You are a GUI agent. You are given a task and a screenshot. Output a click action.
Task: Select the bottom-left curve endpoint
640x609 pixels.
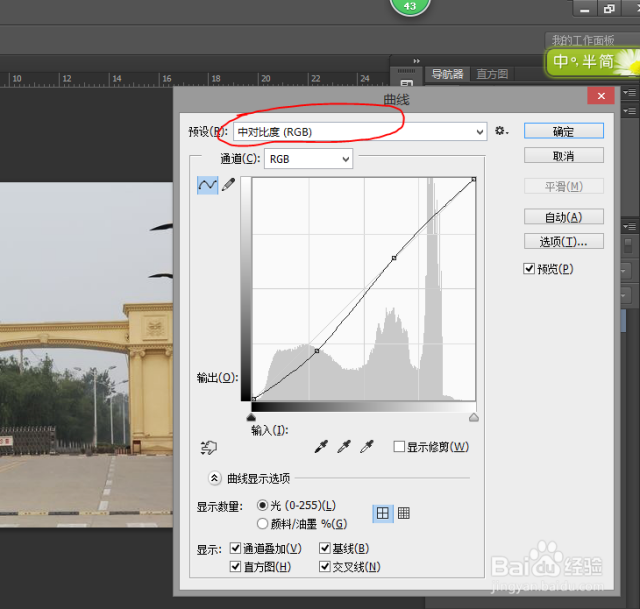(253, 399)
